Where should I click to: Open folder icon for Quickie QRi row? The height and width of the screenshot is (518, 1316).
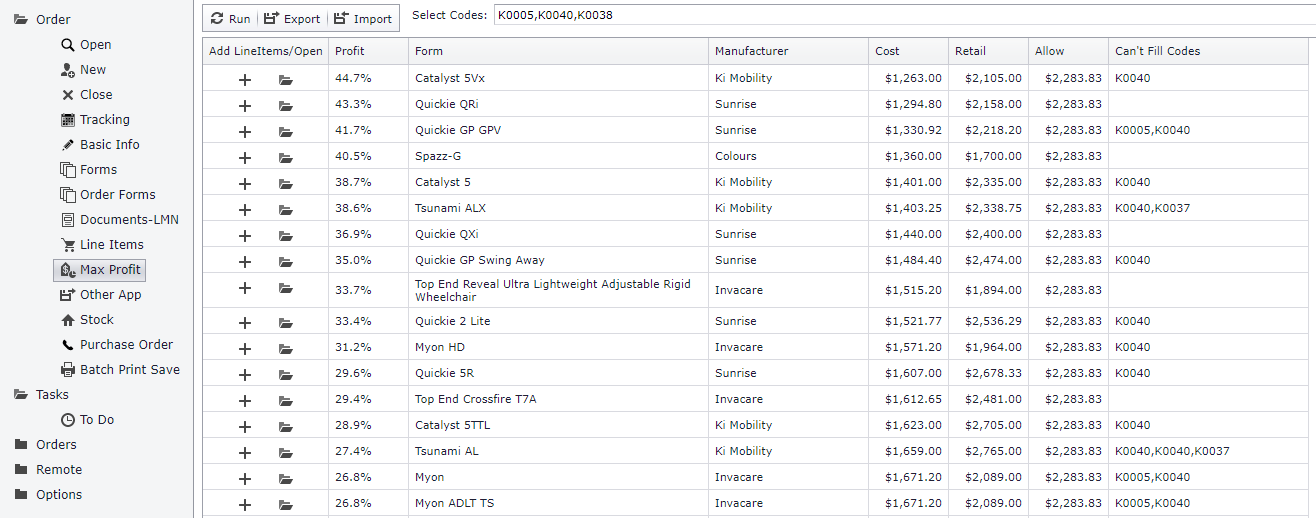coord(286,105)
